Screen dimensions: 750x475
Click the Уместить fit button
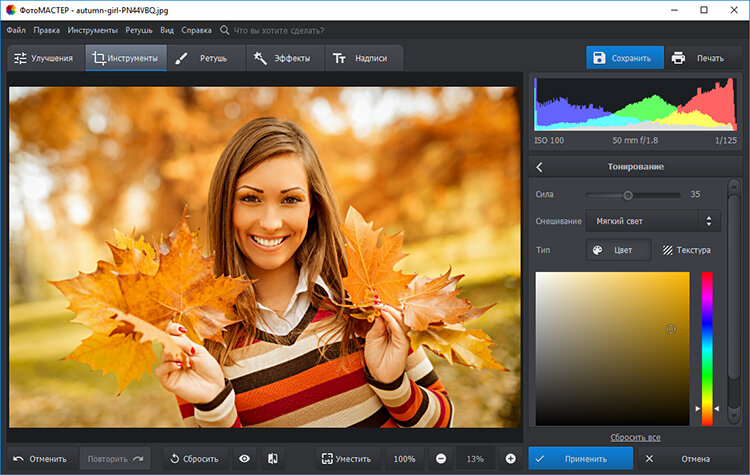[347, 459]
